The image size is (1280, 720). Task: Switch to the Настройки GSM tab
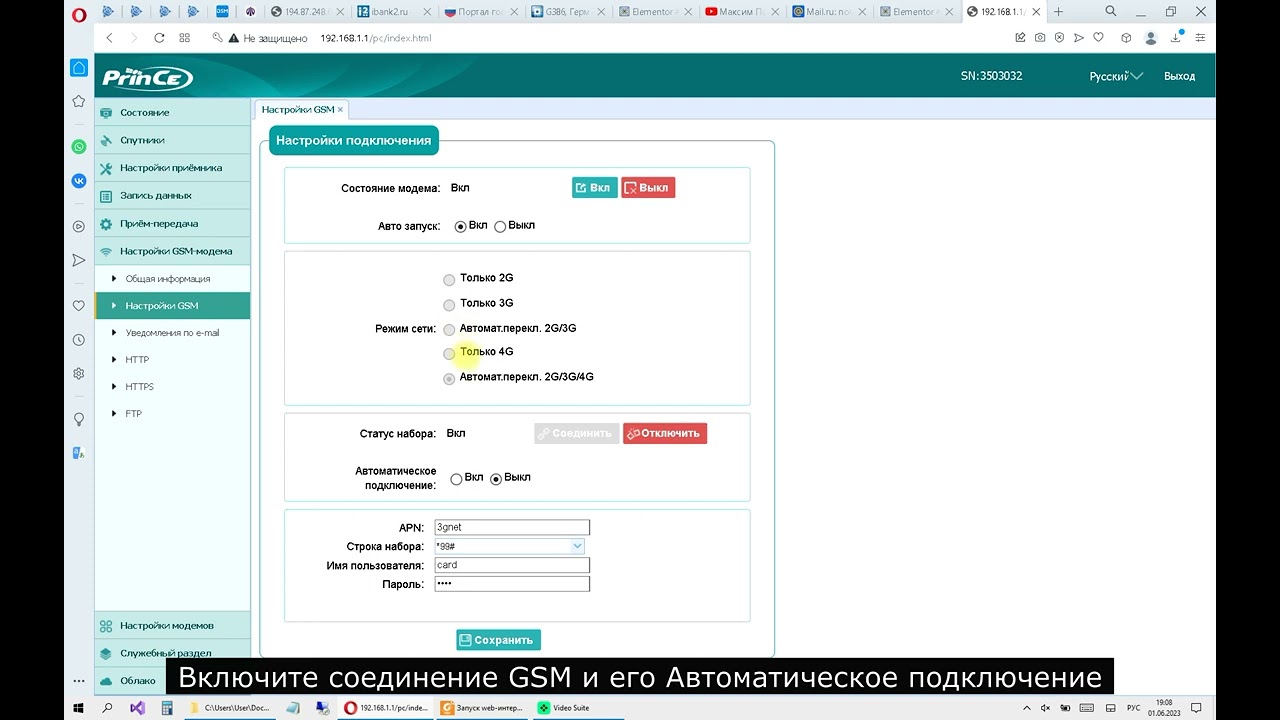click(298, 110)
